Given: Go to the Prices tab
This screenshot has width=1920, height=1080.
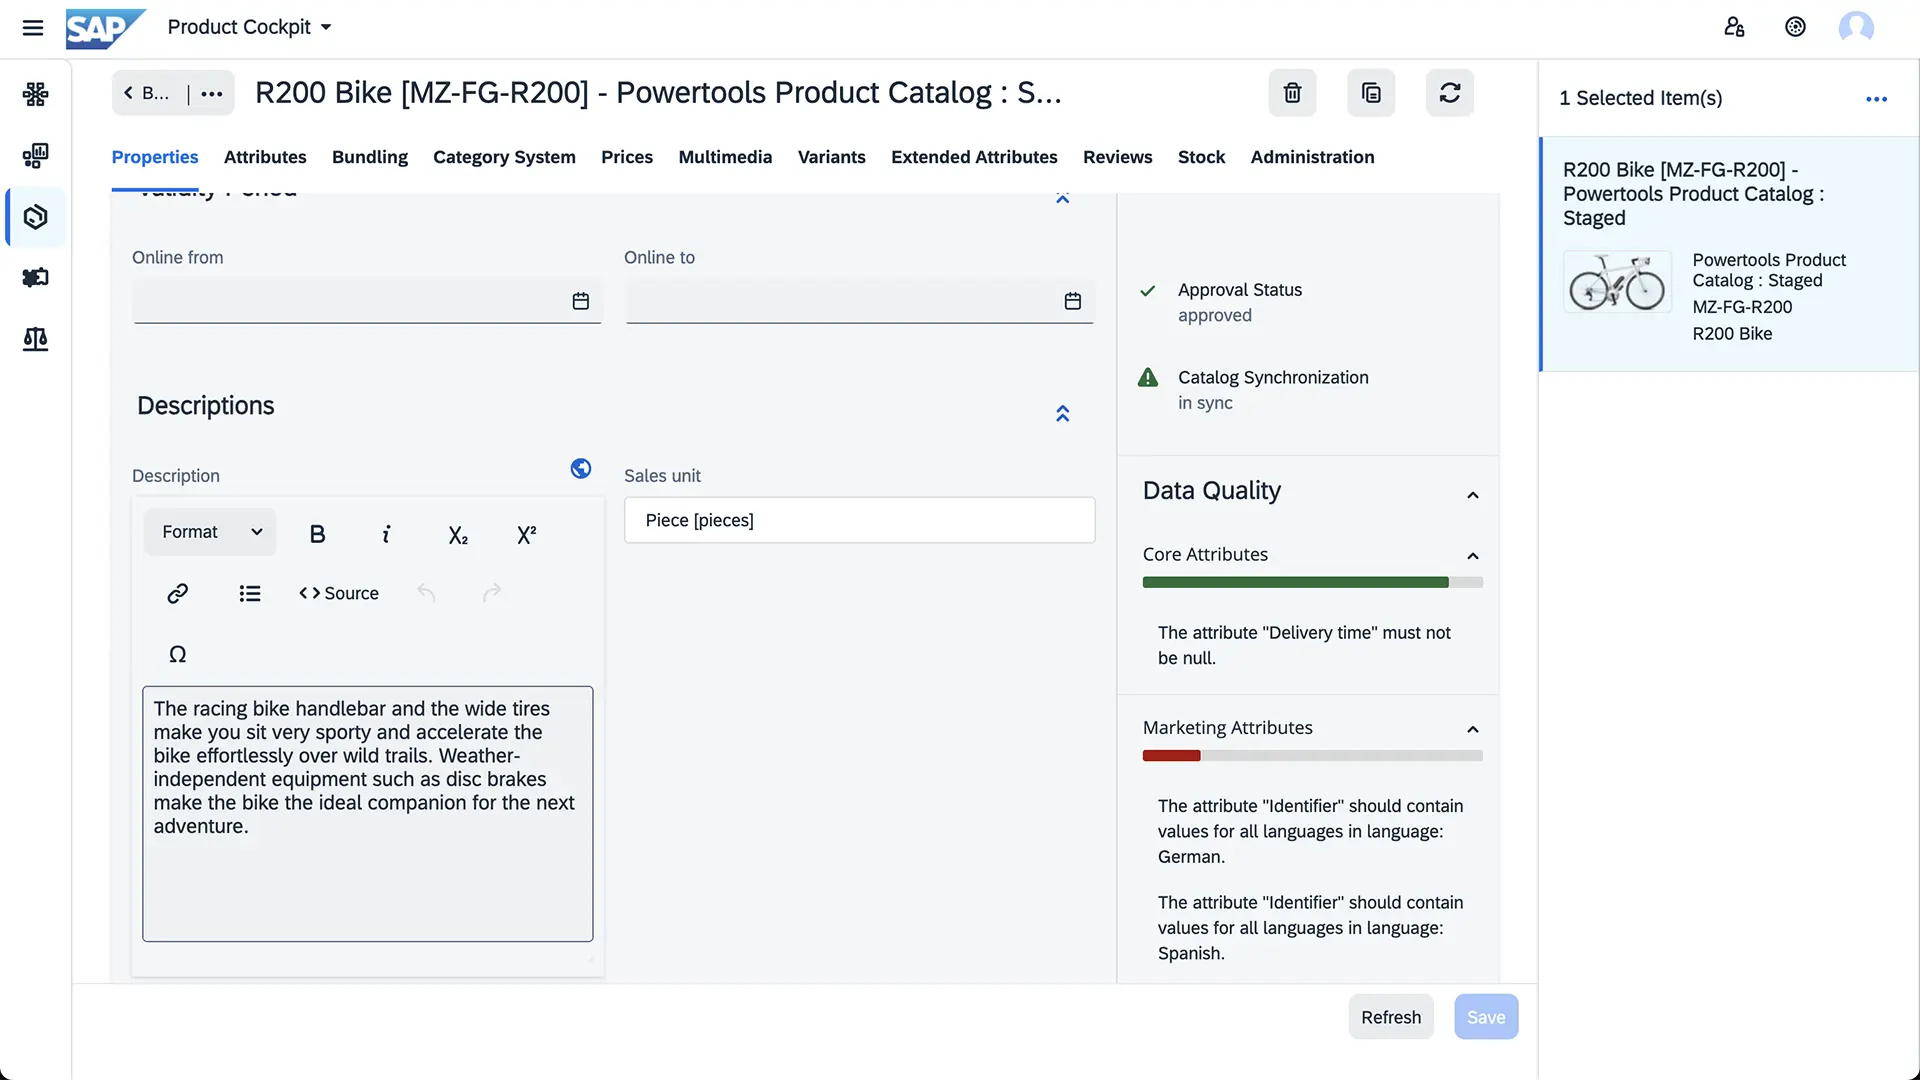Looking at the screenshot, I should coord(627,157).
